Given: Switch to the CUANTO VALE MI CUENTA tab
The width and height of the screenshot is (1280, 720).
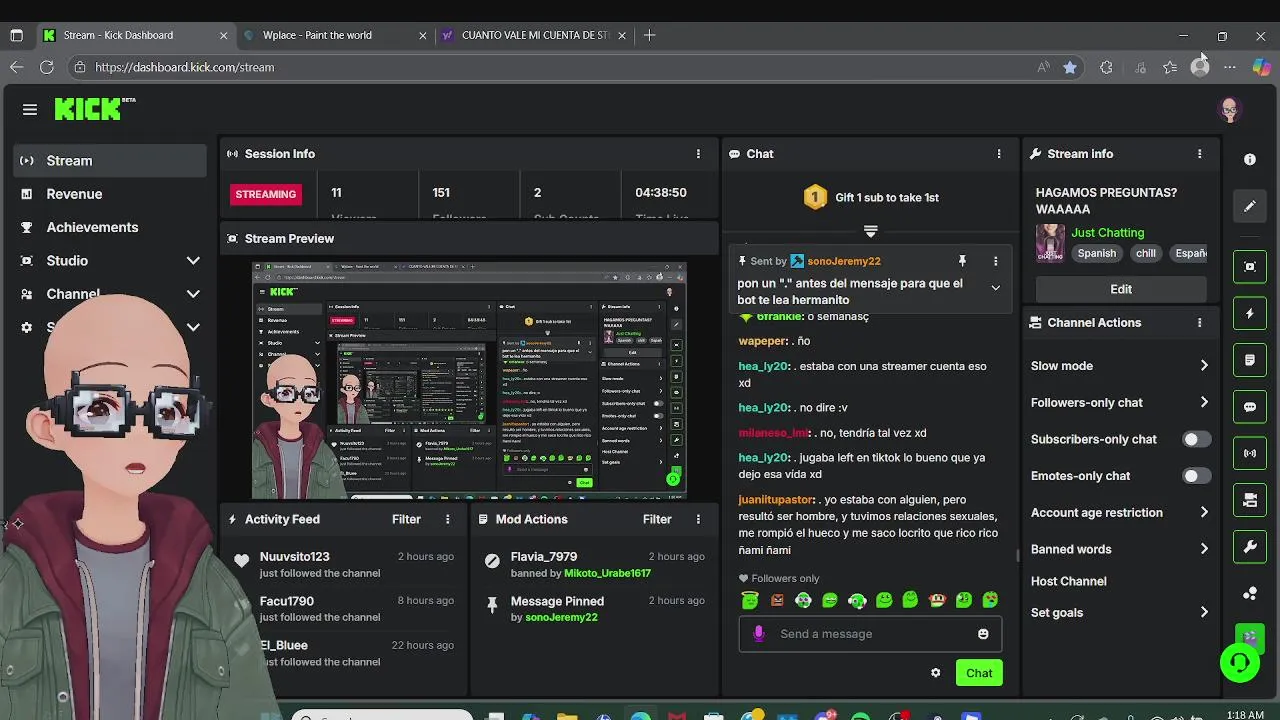Looking at the screenshot, I should (534, 35).
